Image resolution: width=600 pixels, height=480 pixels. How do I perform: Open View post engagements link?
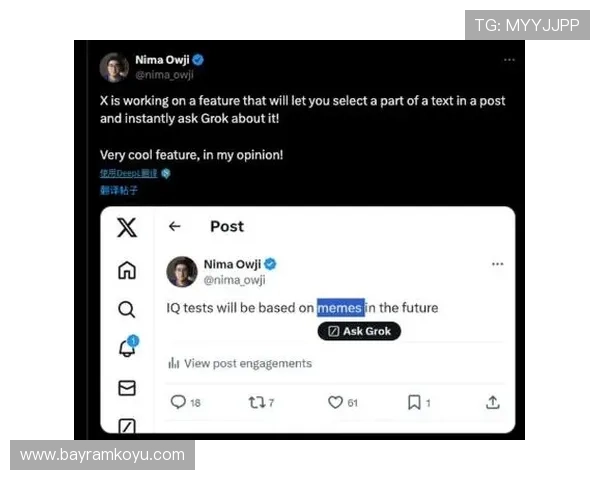(248, 363)
